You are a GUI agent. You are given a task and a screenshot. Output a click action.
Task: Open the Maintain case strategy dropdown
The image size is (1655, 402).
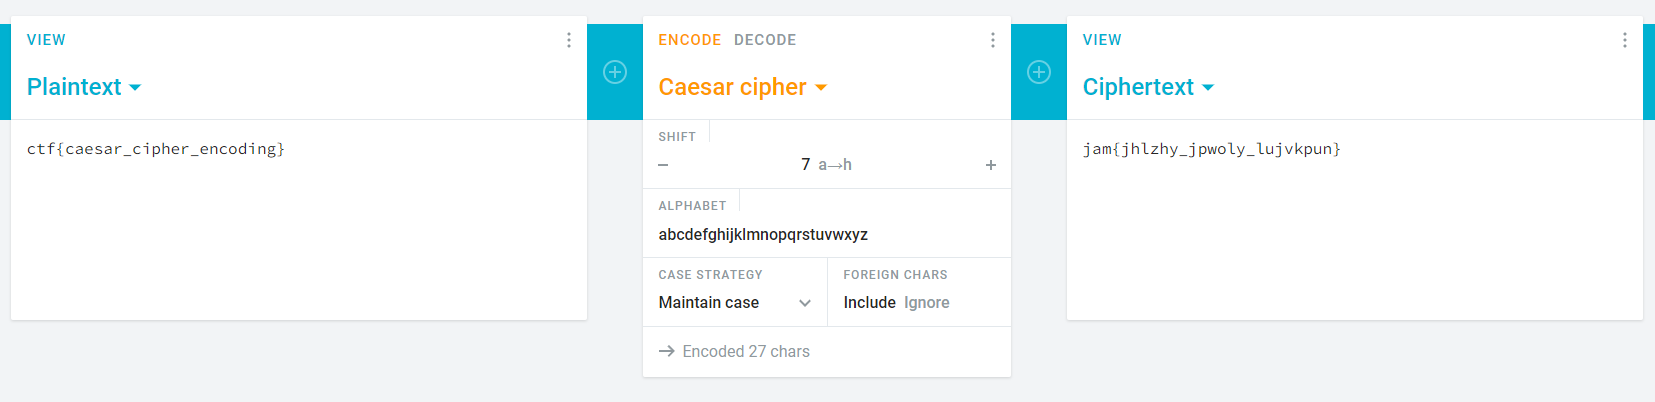[x=734, y=303]
